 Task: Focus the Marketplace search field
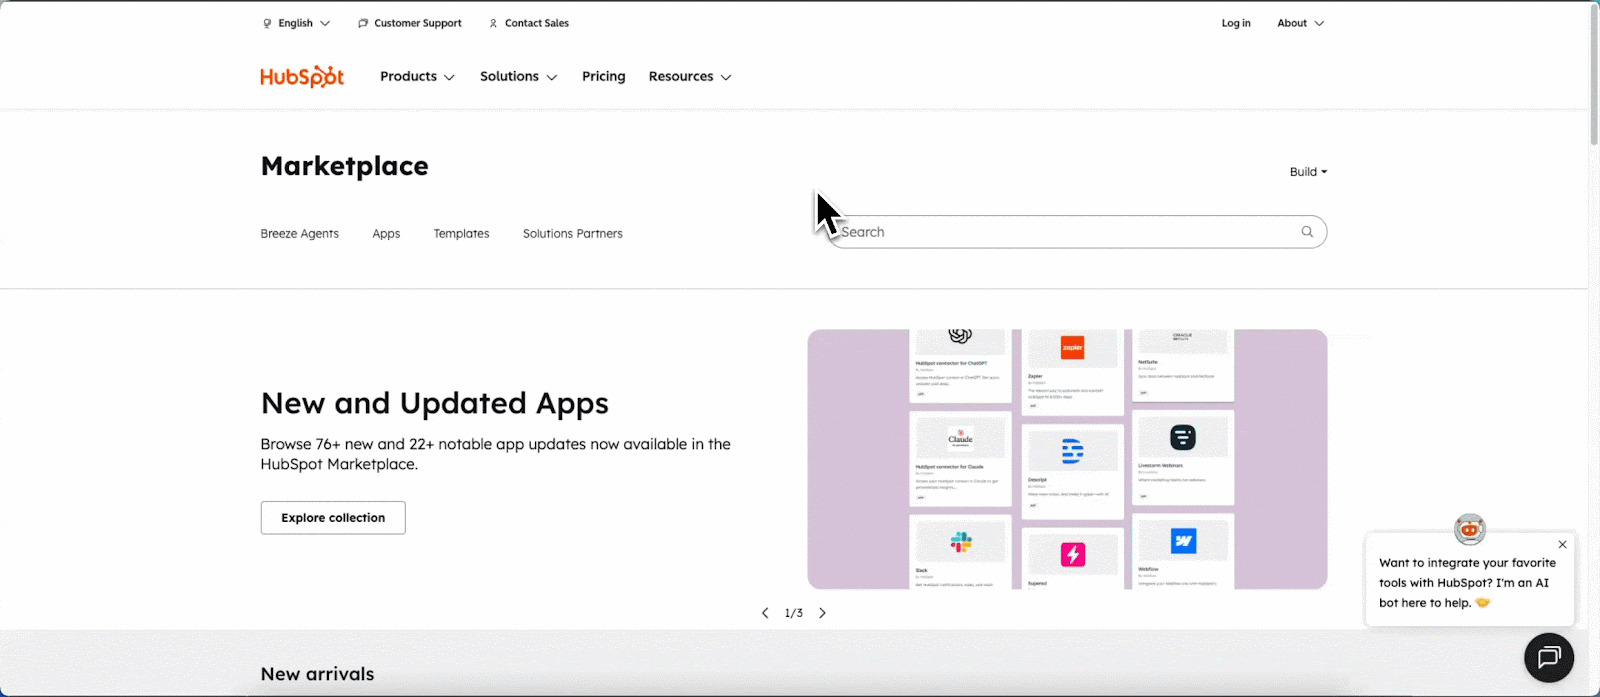tap(1075, 232)
